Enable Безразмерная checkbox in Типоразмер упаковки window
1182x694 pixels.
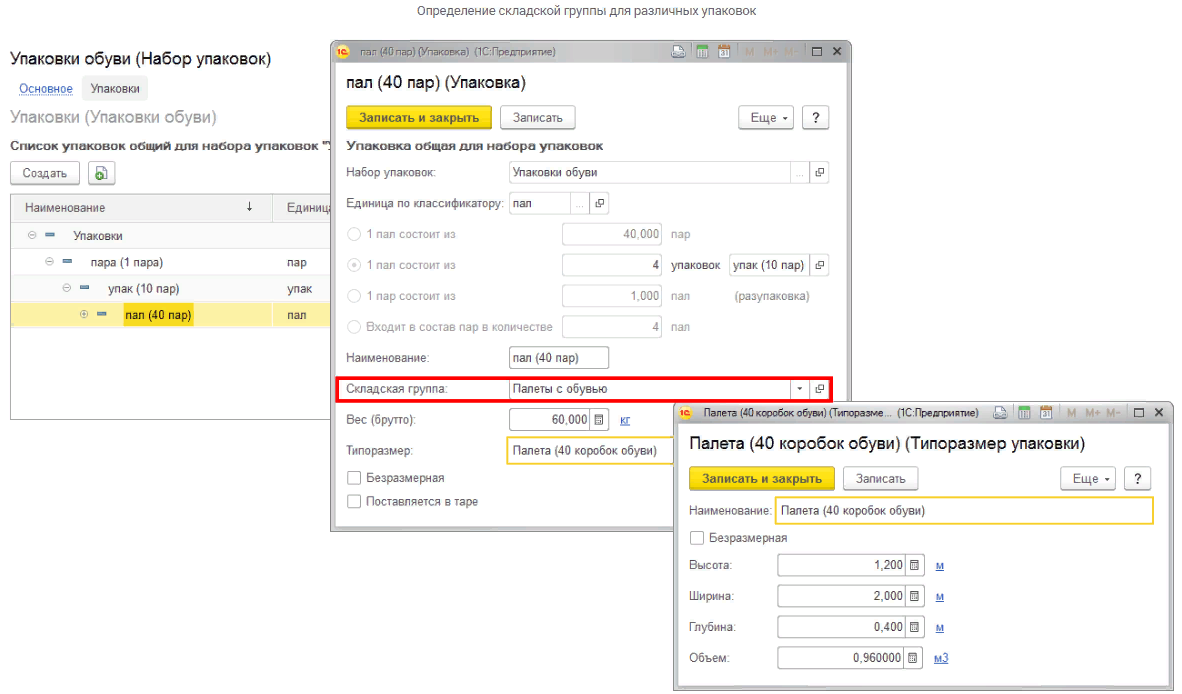697,538
